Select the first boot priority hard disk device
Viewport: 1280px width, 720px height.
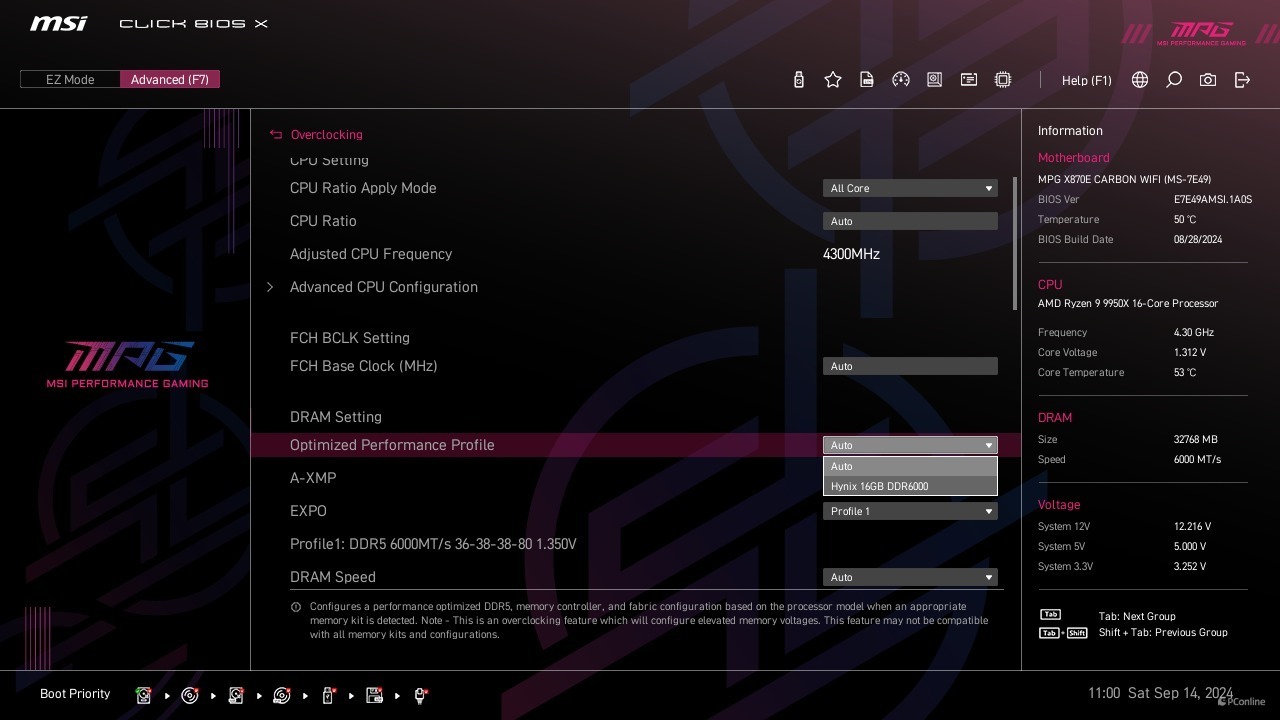pos(144,695)
